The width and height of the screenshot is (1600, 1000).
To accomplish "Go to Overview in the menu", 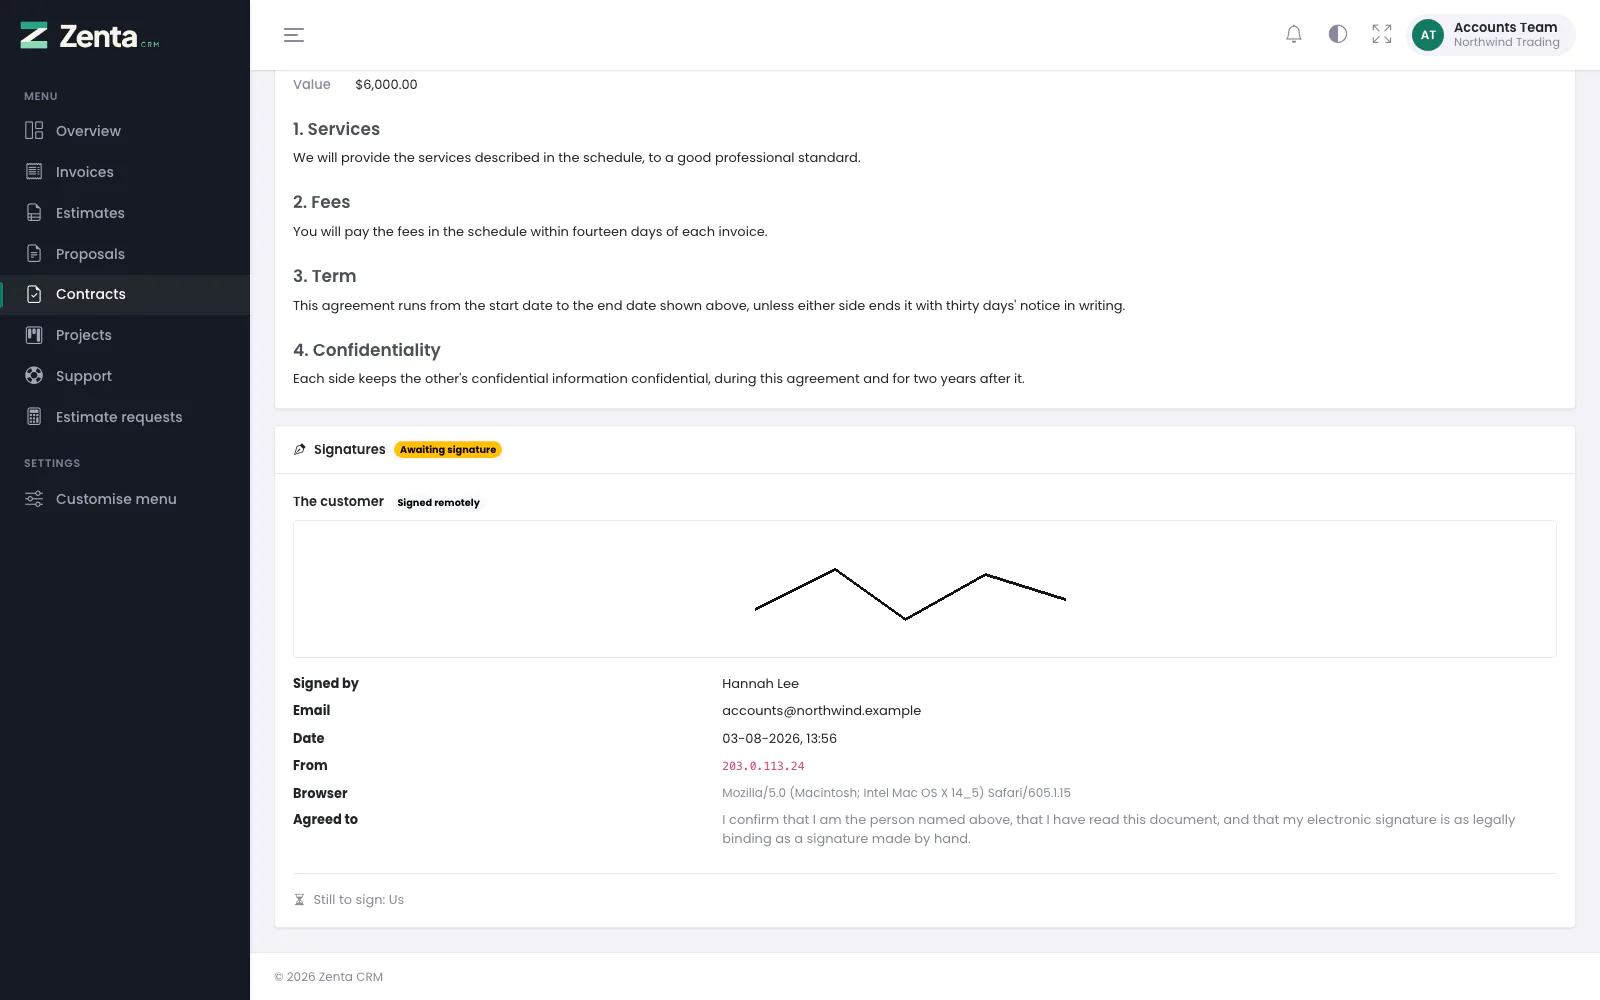I will coord(125,131).
